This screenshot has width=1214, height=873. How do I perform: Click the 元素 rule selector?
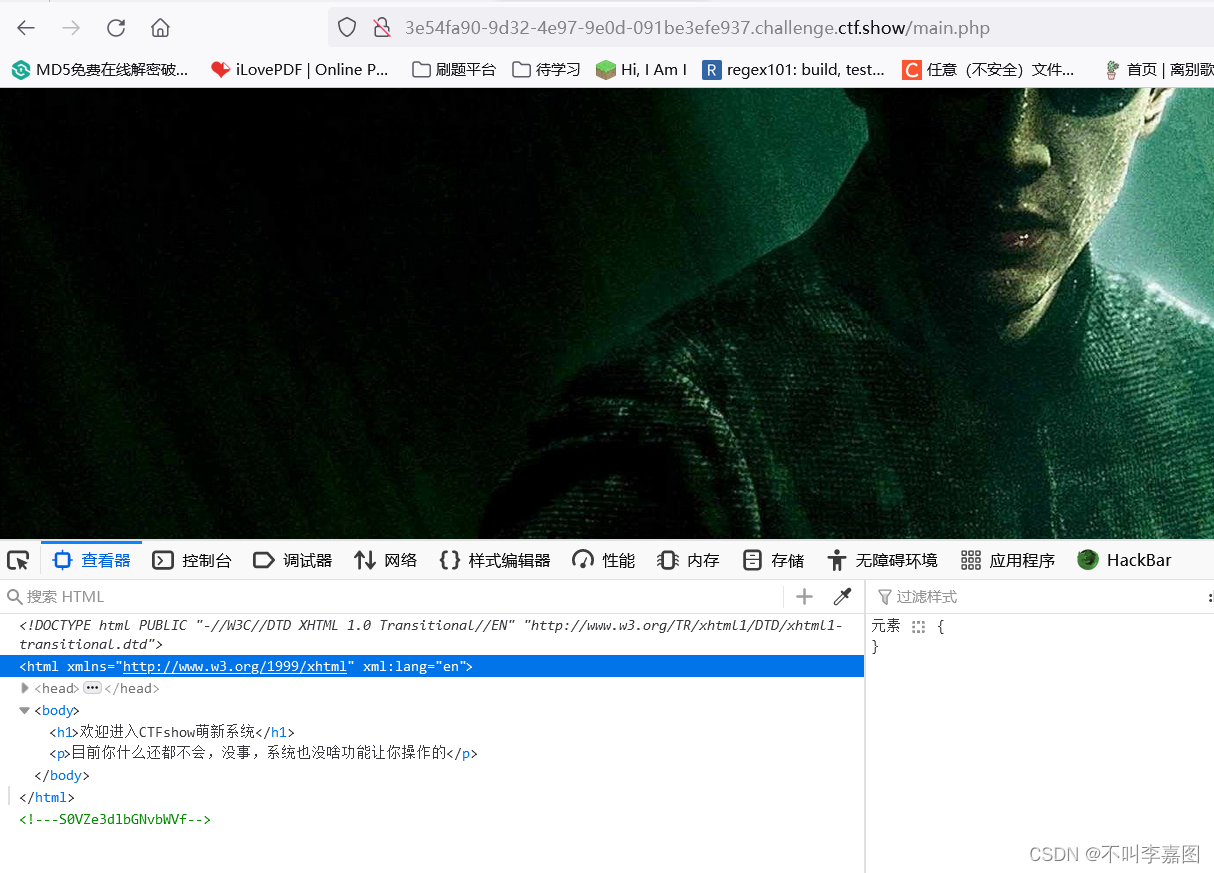click(x=886, y=626)
